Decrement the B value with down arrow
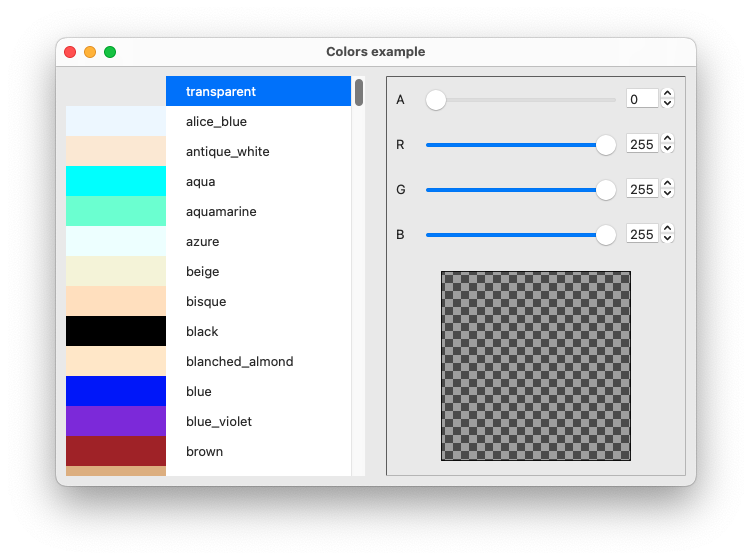The image size is (752, 560). (668, 239)
